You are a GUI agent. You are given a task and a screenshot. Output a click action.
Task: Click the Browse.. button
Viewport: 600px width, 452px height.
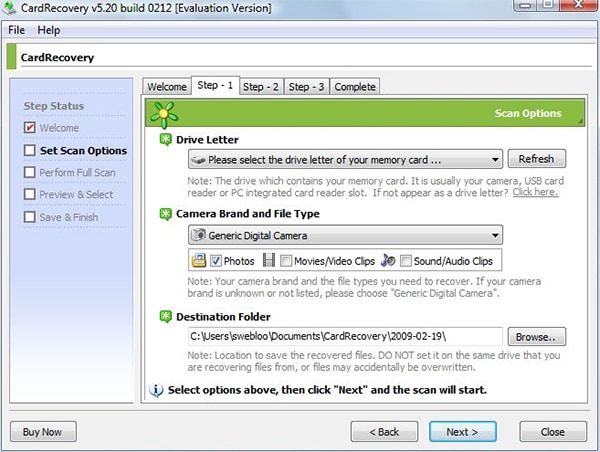(x=536, y=337)
